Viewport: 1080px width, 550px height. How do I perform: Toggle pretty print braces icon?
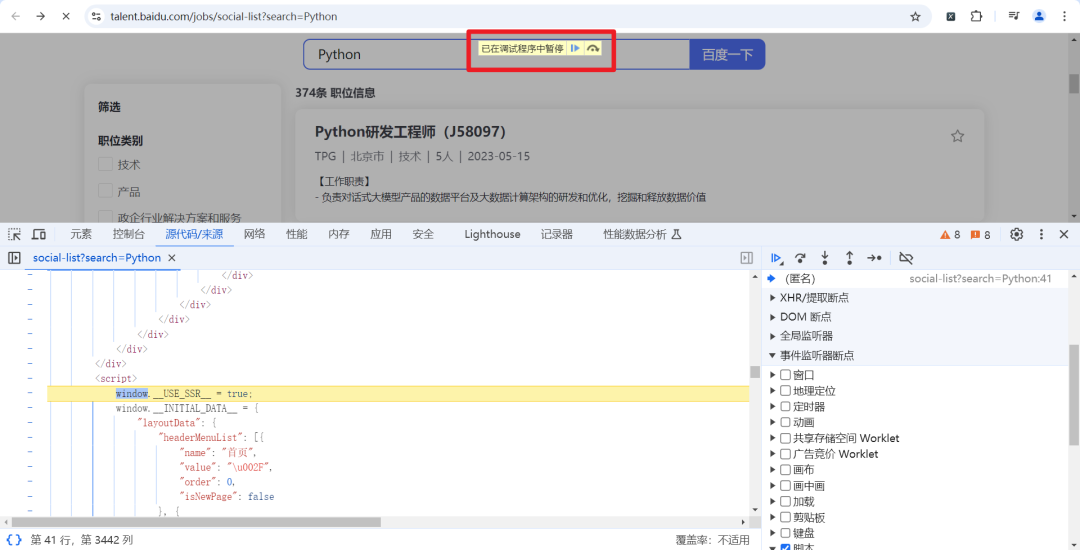point(14,540)
